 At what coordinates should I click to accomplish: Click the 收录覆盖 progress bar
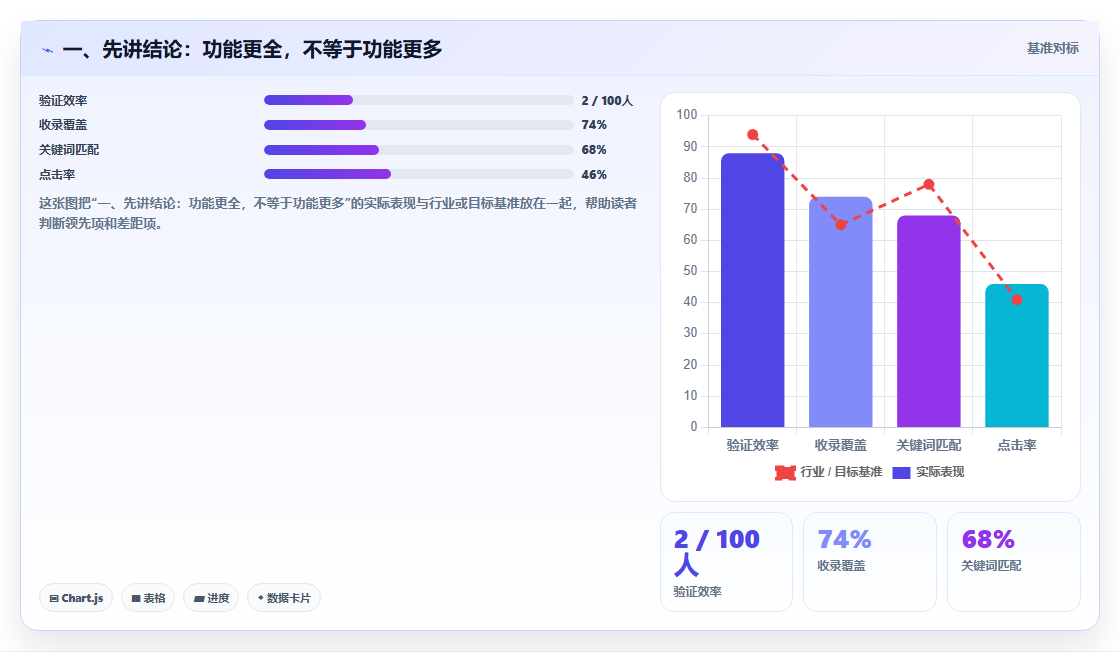[419, 125]
